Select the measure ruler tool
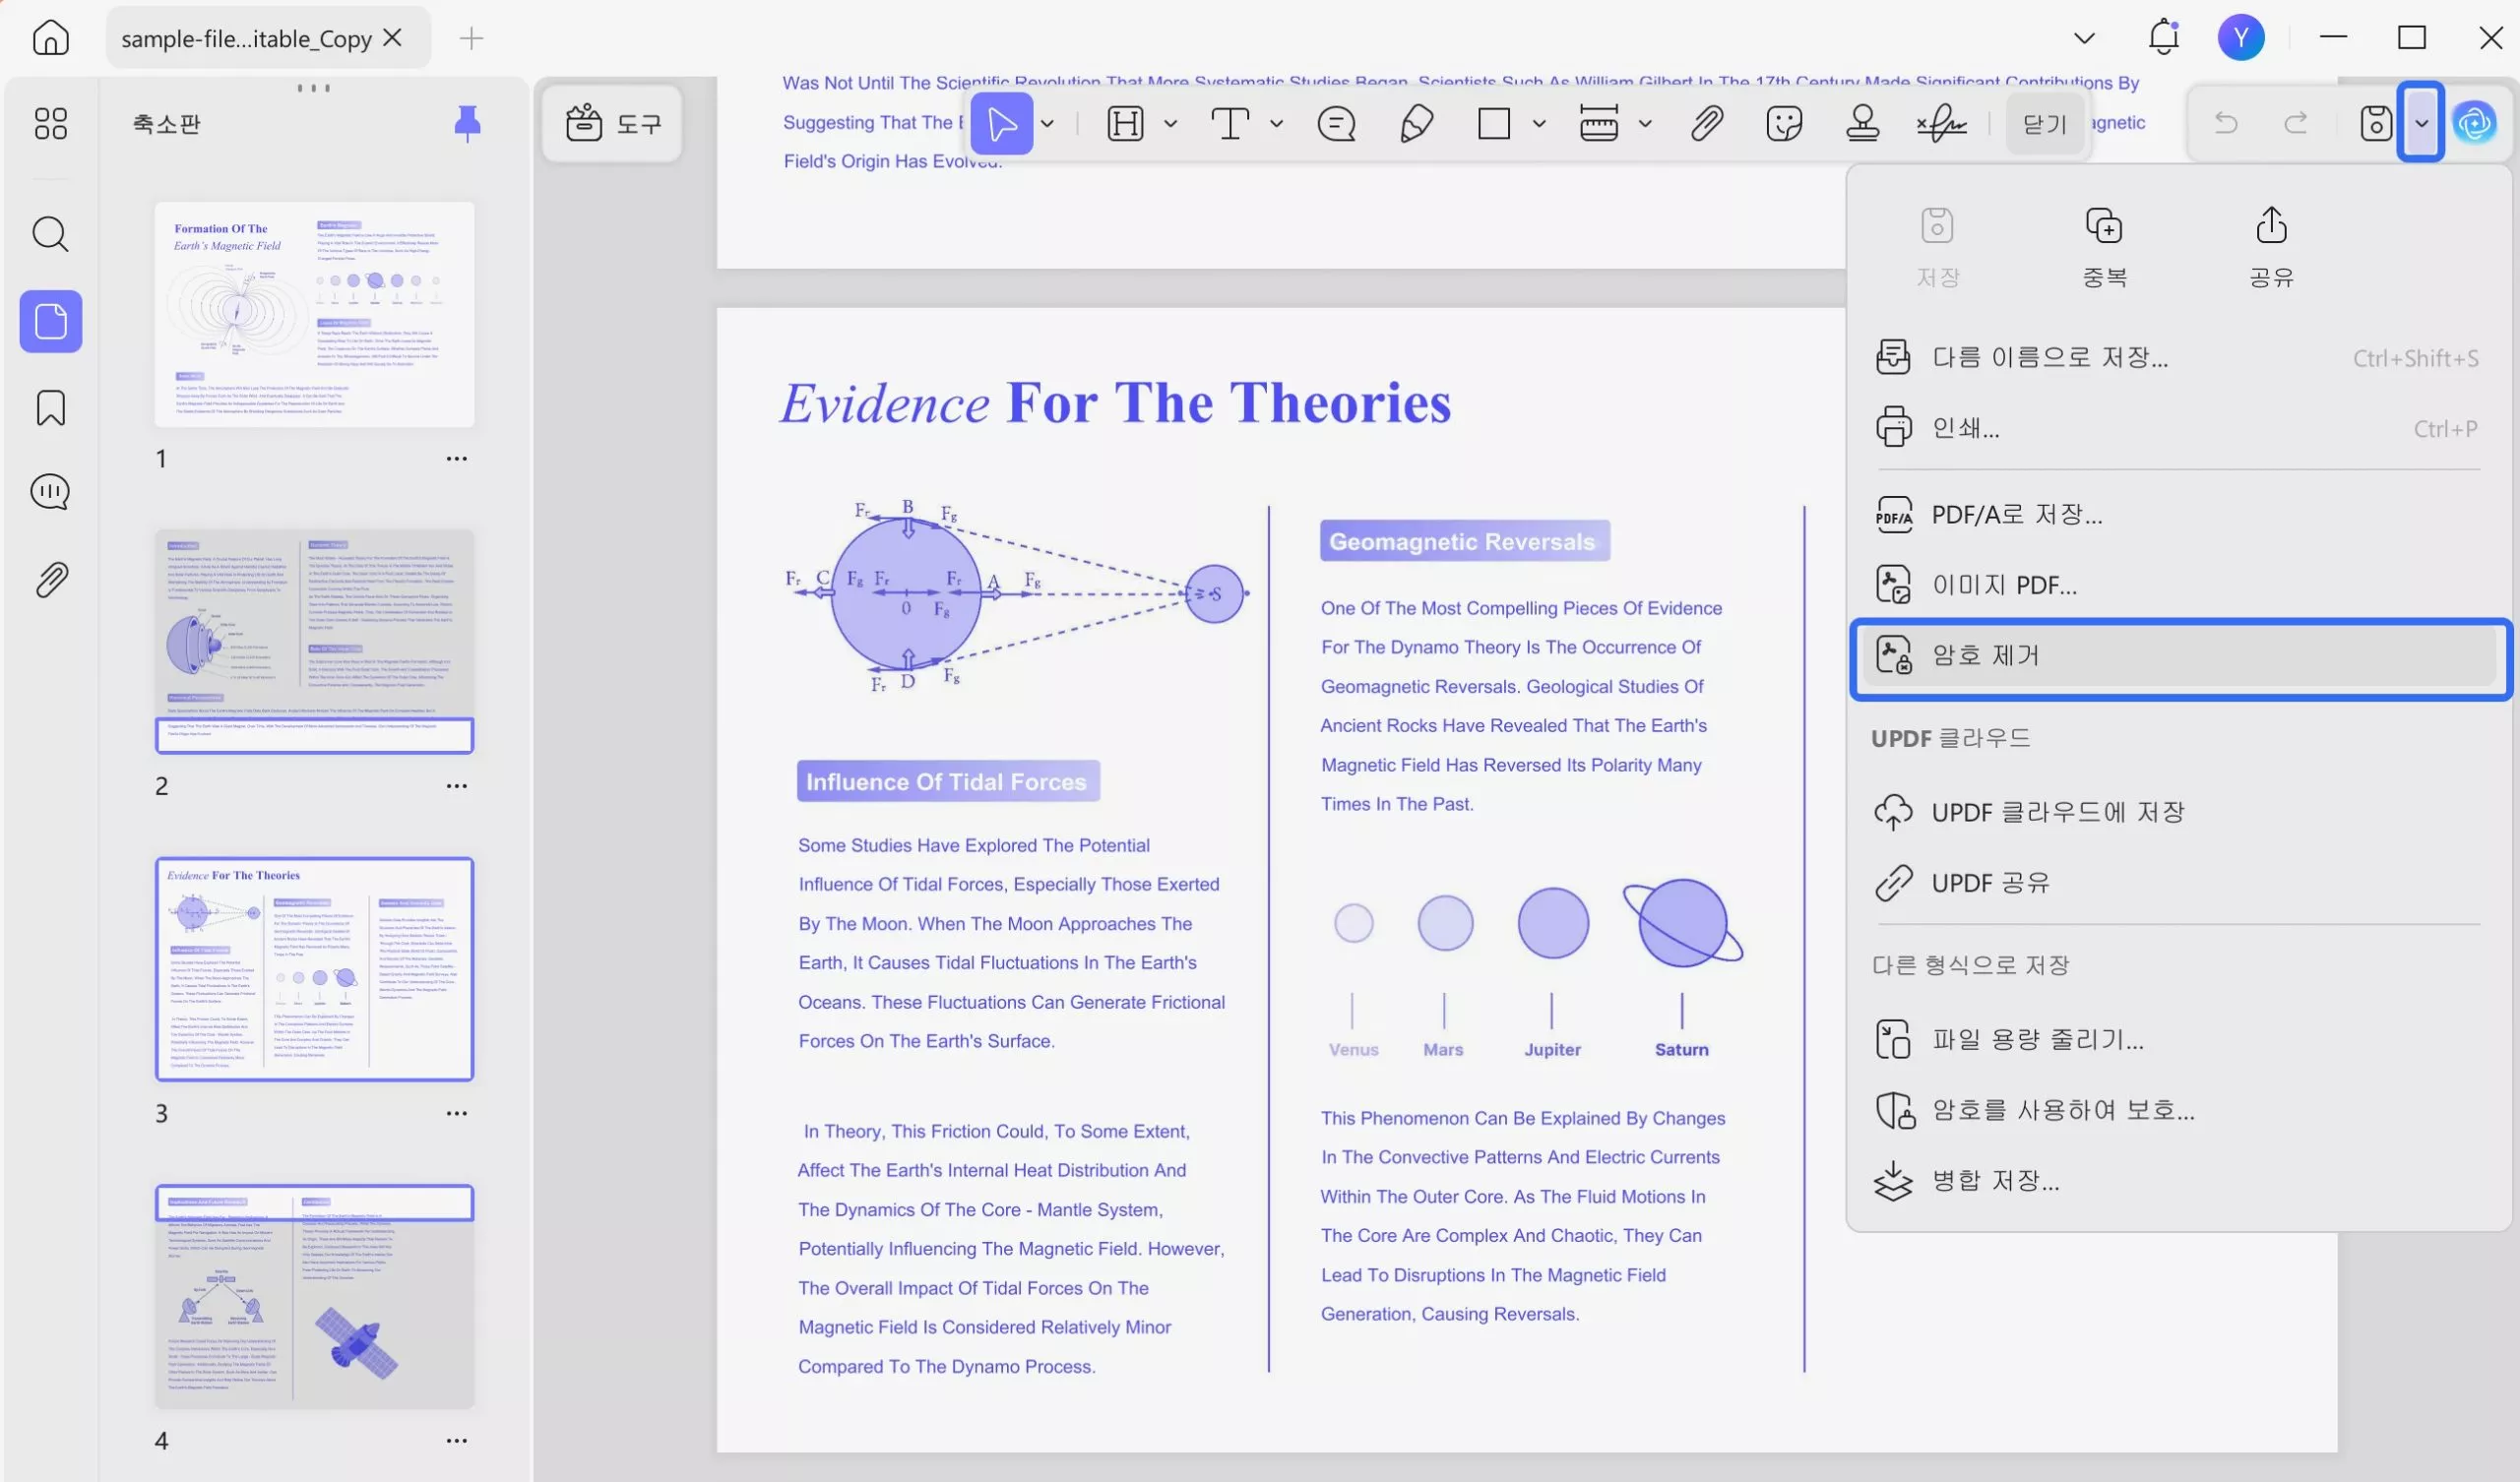Image resolution: width=2520 pixels, height=1482 pixels. (x=1598, y=124)
